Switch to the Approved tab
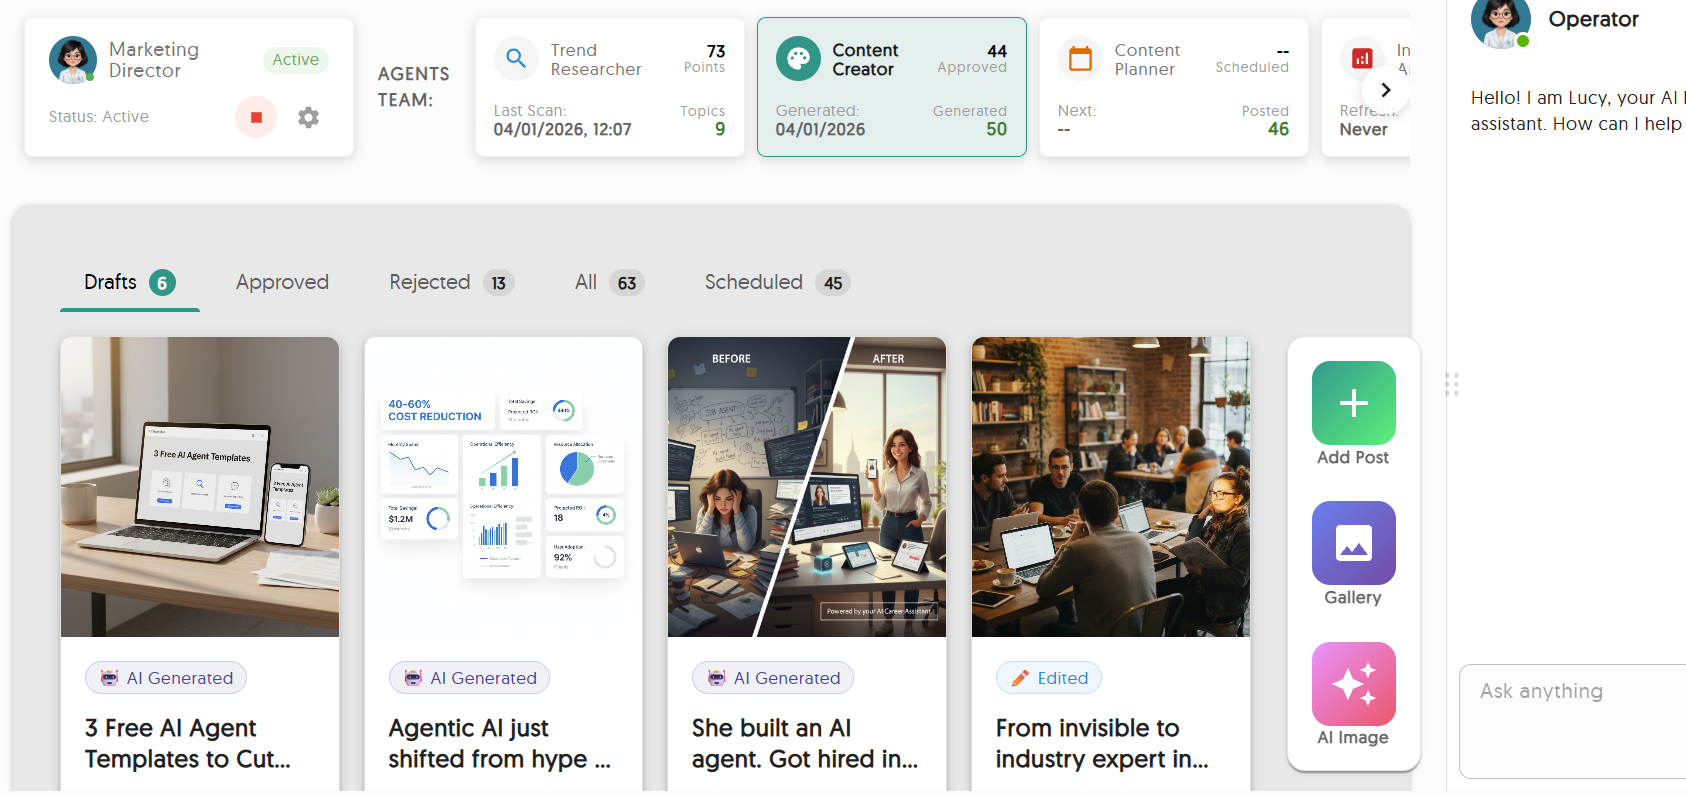 (282, 283)
